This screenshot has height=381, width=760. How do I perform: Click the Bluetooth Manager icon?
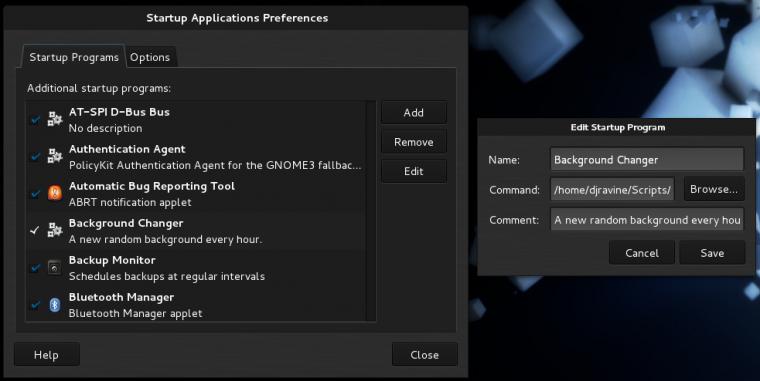pyautogui.click(x=54, y=304)
